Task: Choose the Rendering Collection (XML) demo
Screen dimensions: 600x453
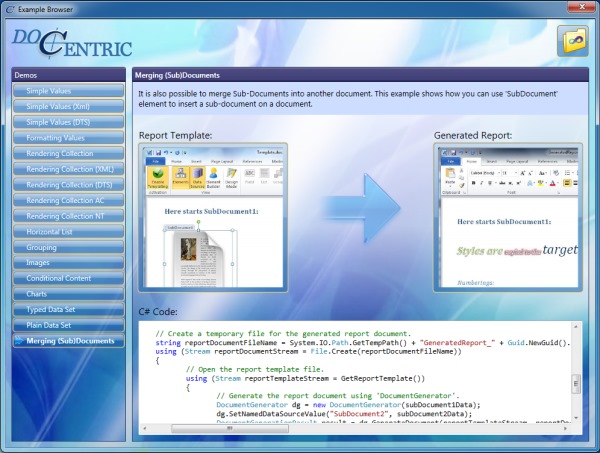Action: pos(68,169)
